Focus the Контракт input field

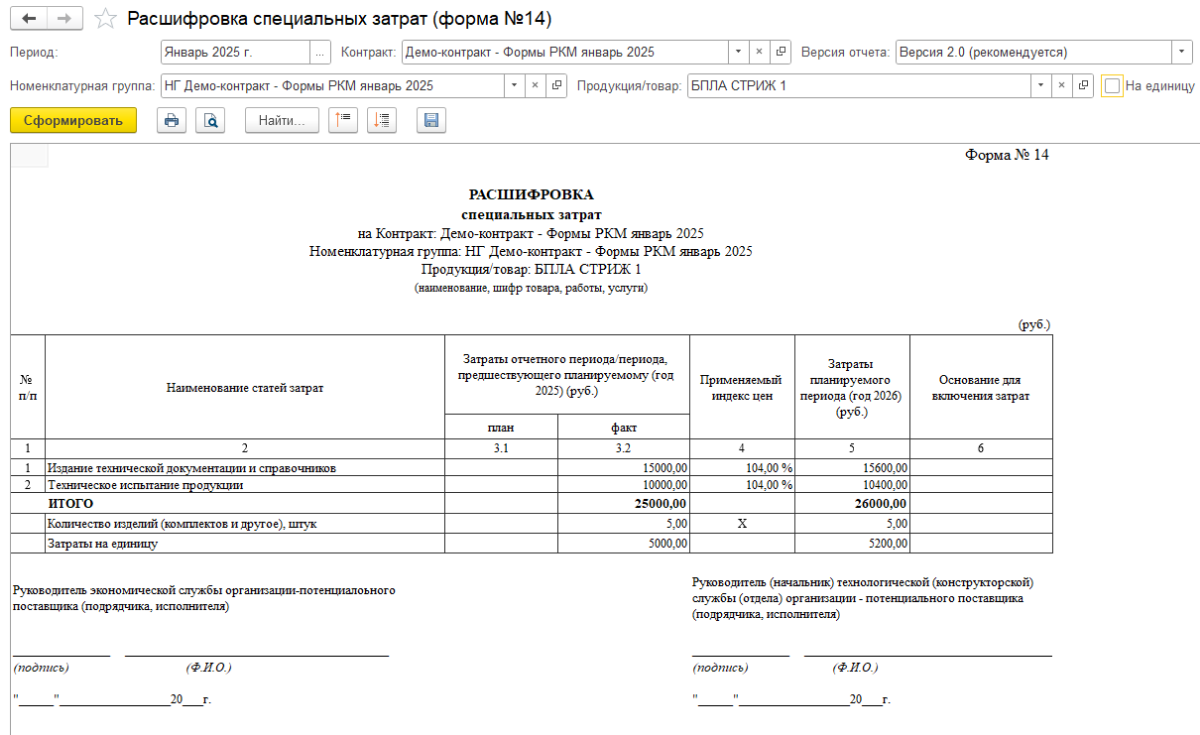565,52
